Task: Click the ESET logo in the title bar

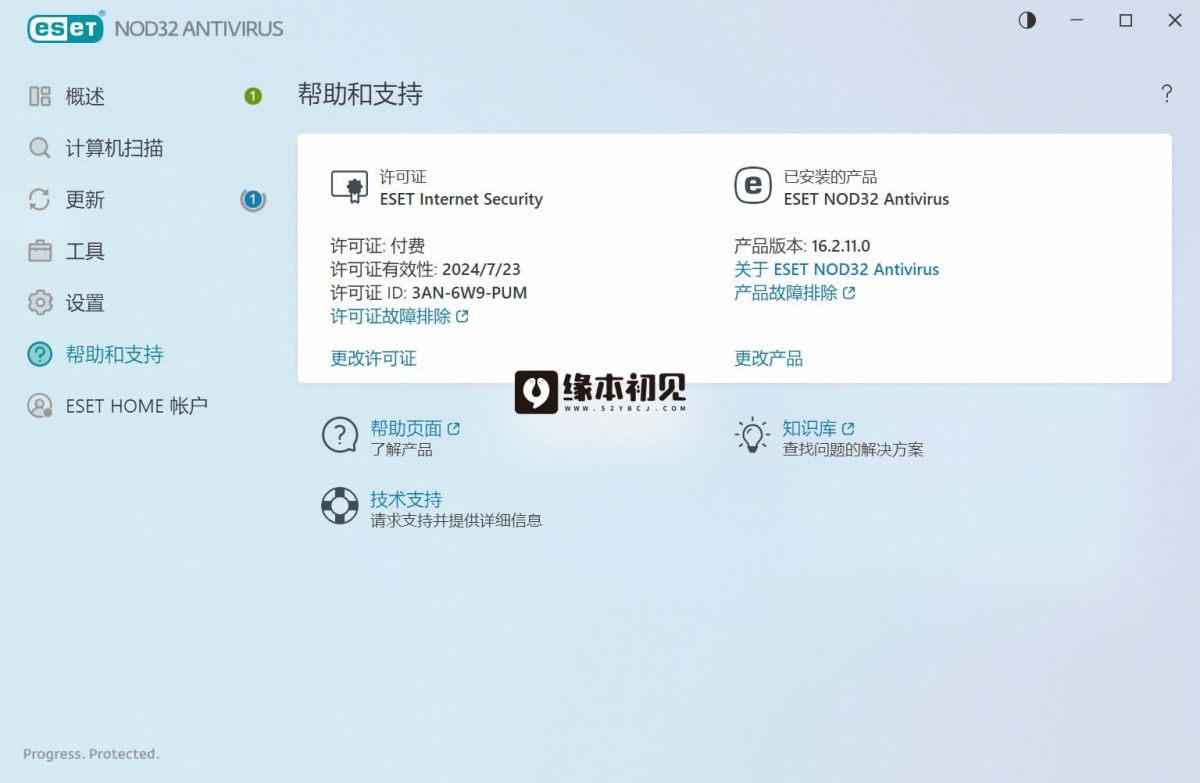Action: click(66, 27)
